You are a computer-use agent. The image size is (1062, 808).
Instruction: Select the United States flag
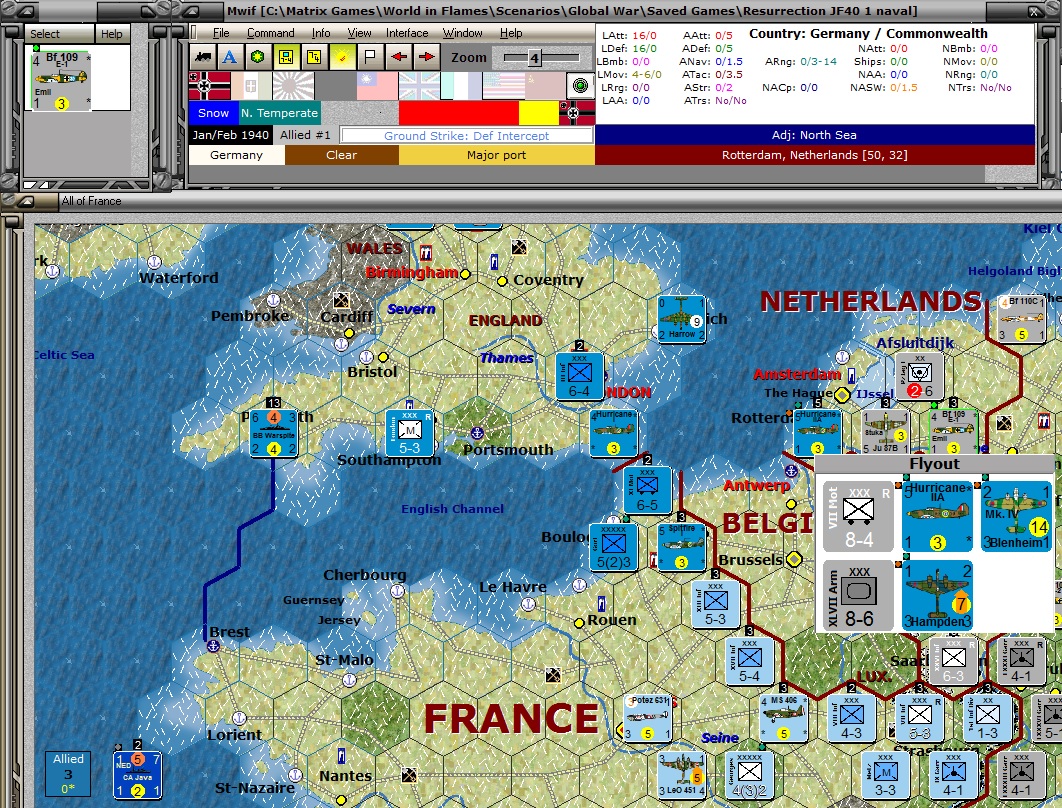point(503,86)
